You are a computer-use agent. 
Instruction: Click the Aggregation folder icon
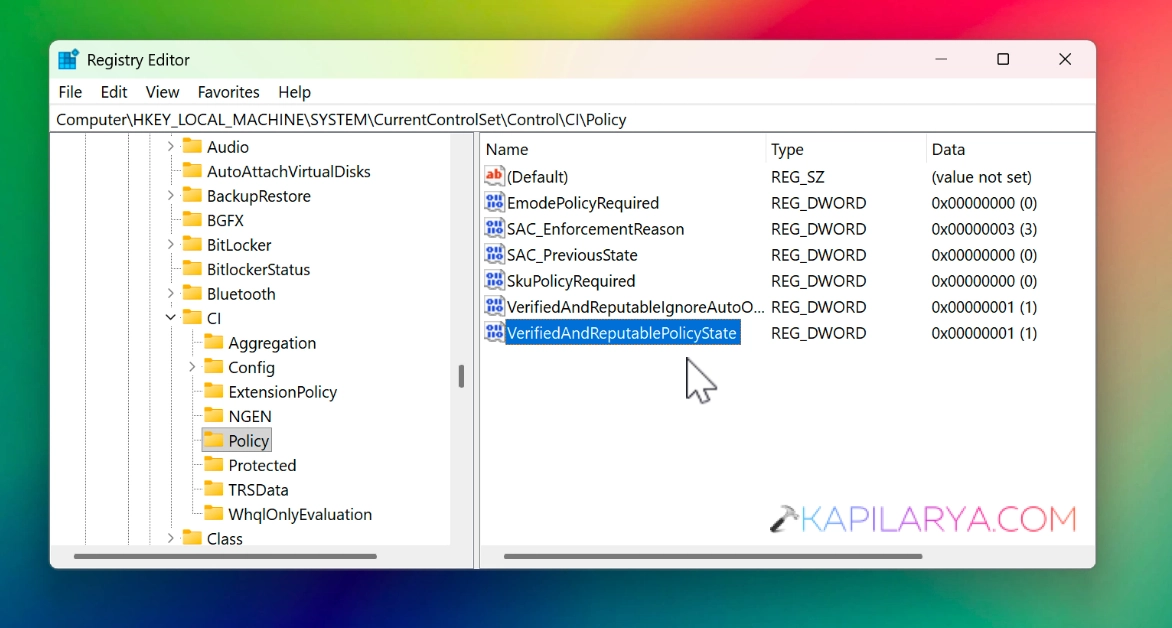point(214,342)
